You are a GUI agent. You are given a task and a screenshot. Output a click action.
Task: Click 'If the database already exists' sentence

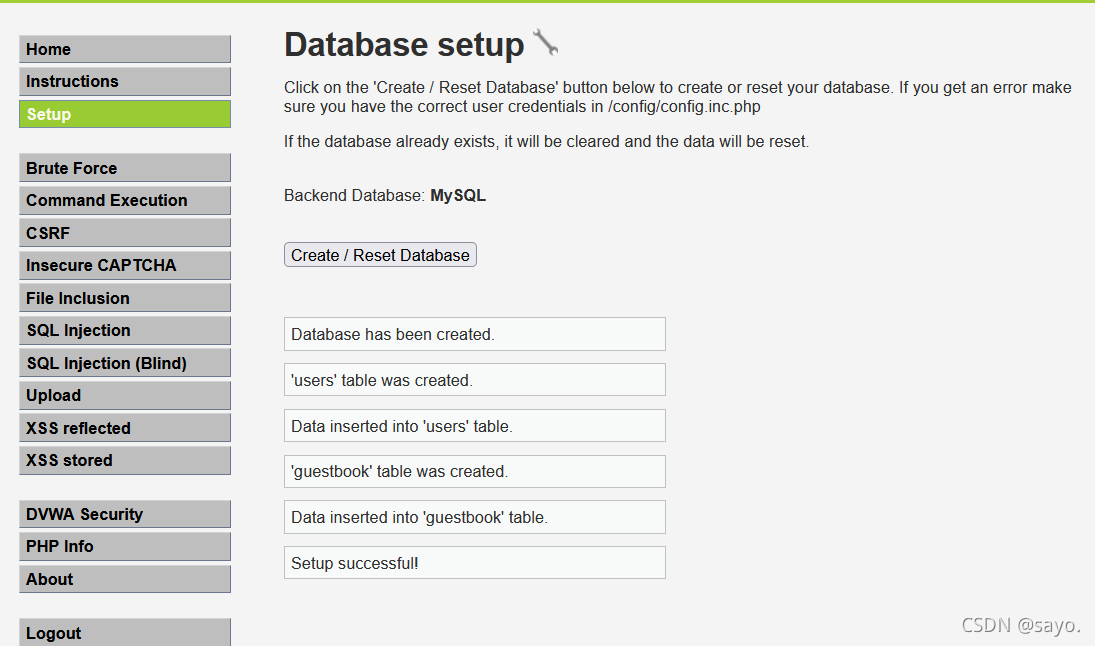pyautogui.click(x=546, y=142)
